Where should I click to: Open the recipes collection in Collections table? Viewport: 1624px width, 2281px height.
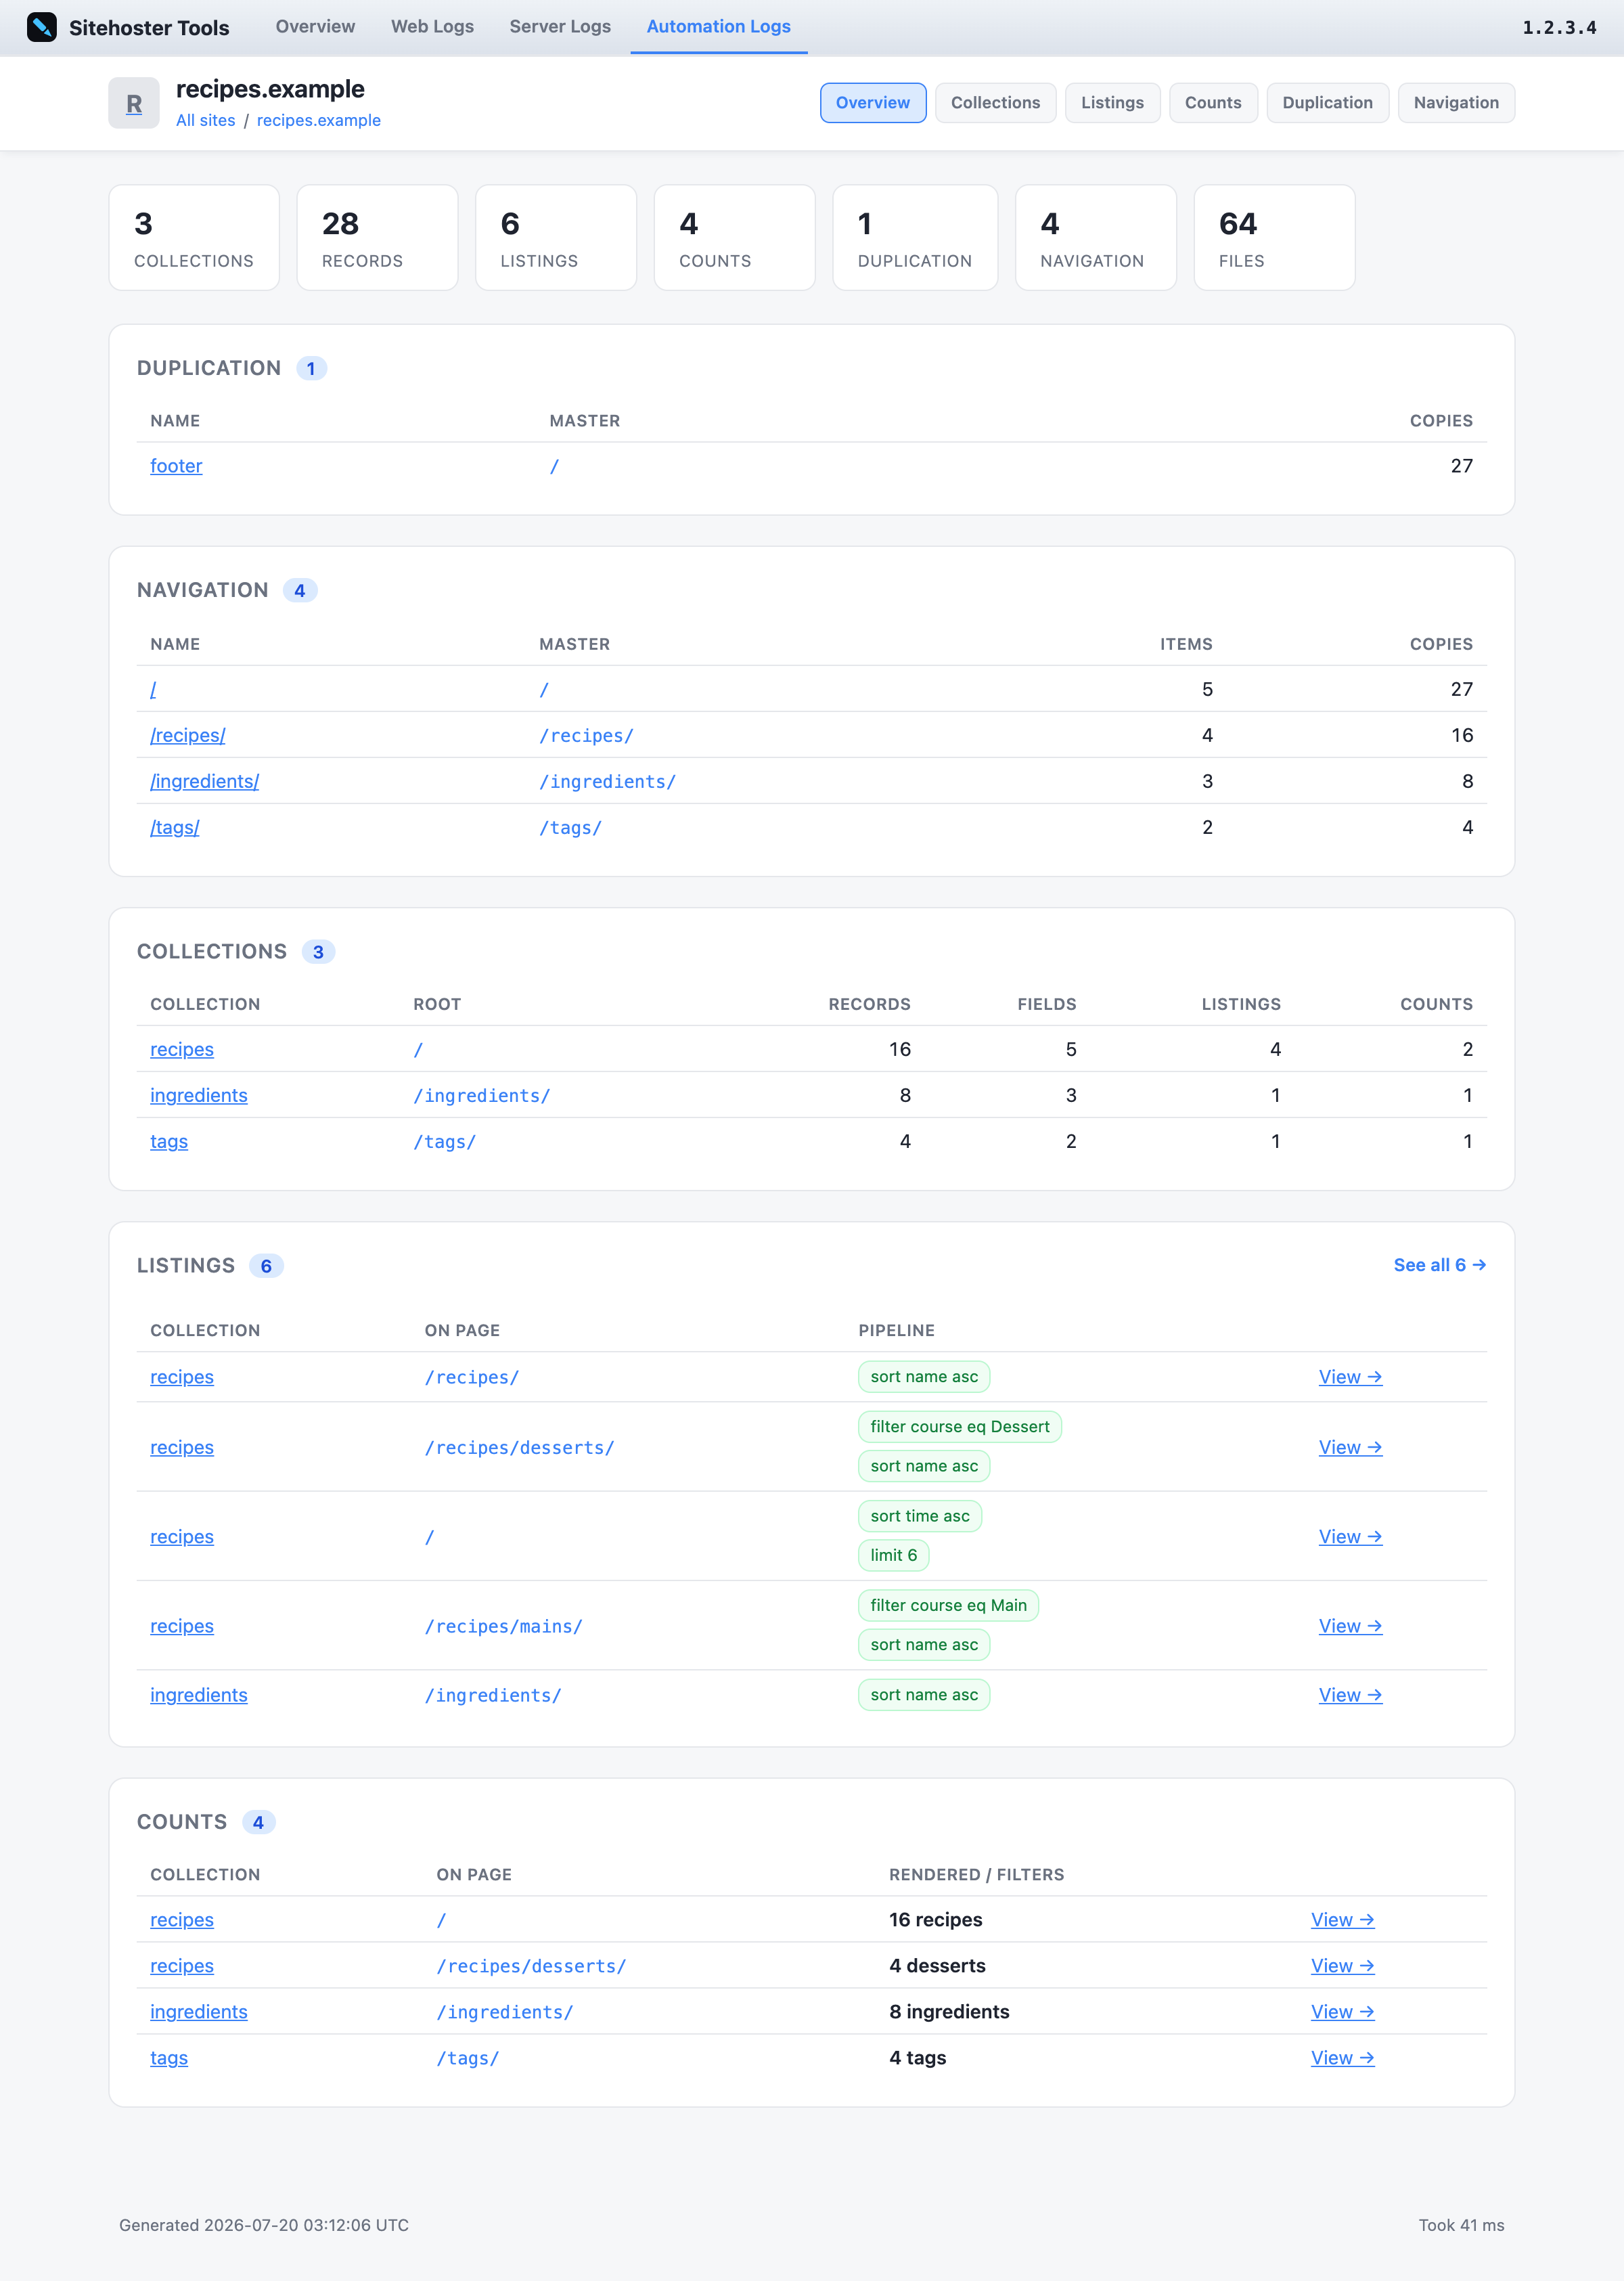point(182,1049)
